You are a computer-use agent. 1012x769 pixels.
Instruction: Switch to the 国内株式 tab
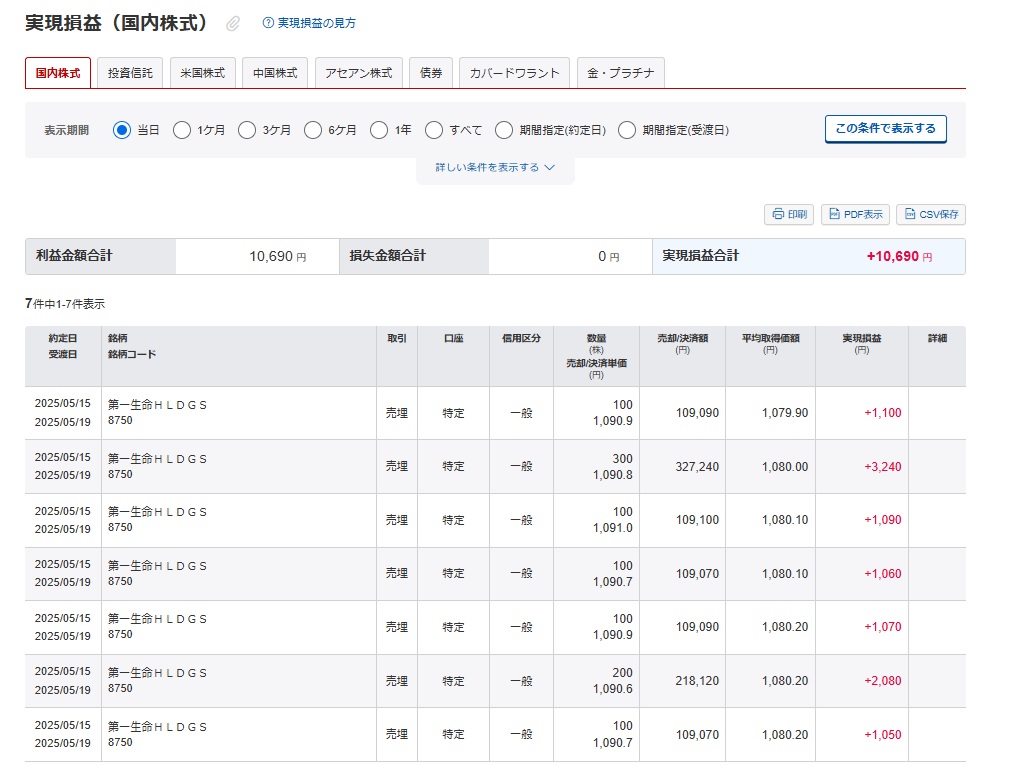point(58,73)
